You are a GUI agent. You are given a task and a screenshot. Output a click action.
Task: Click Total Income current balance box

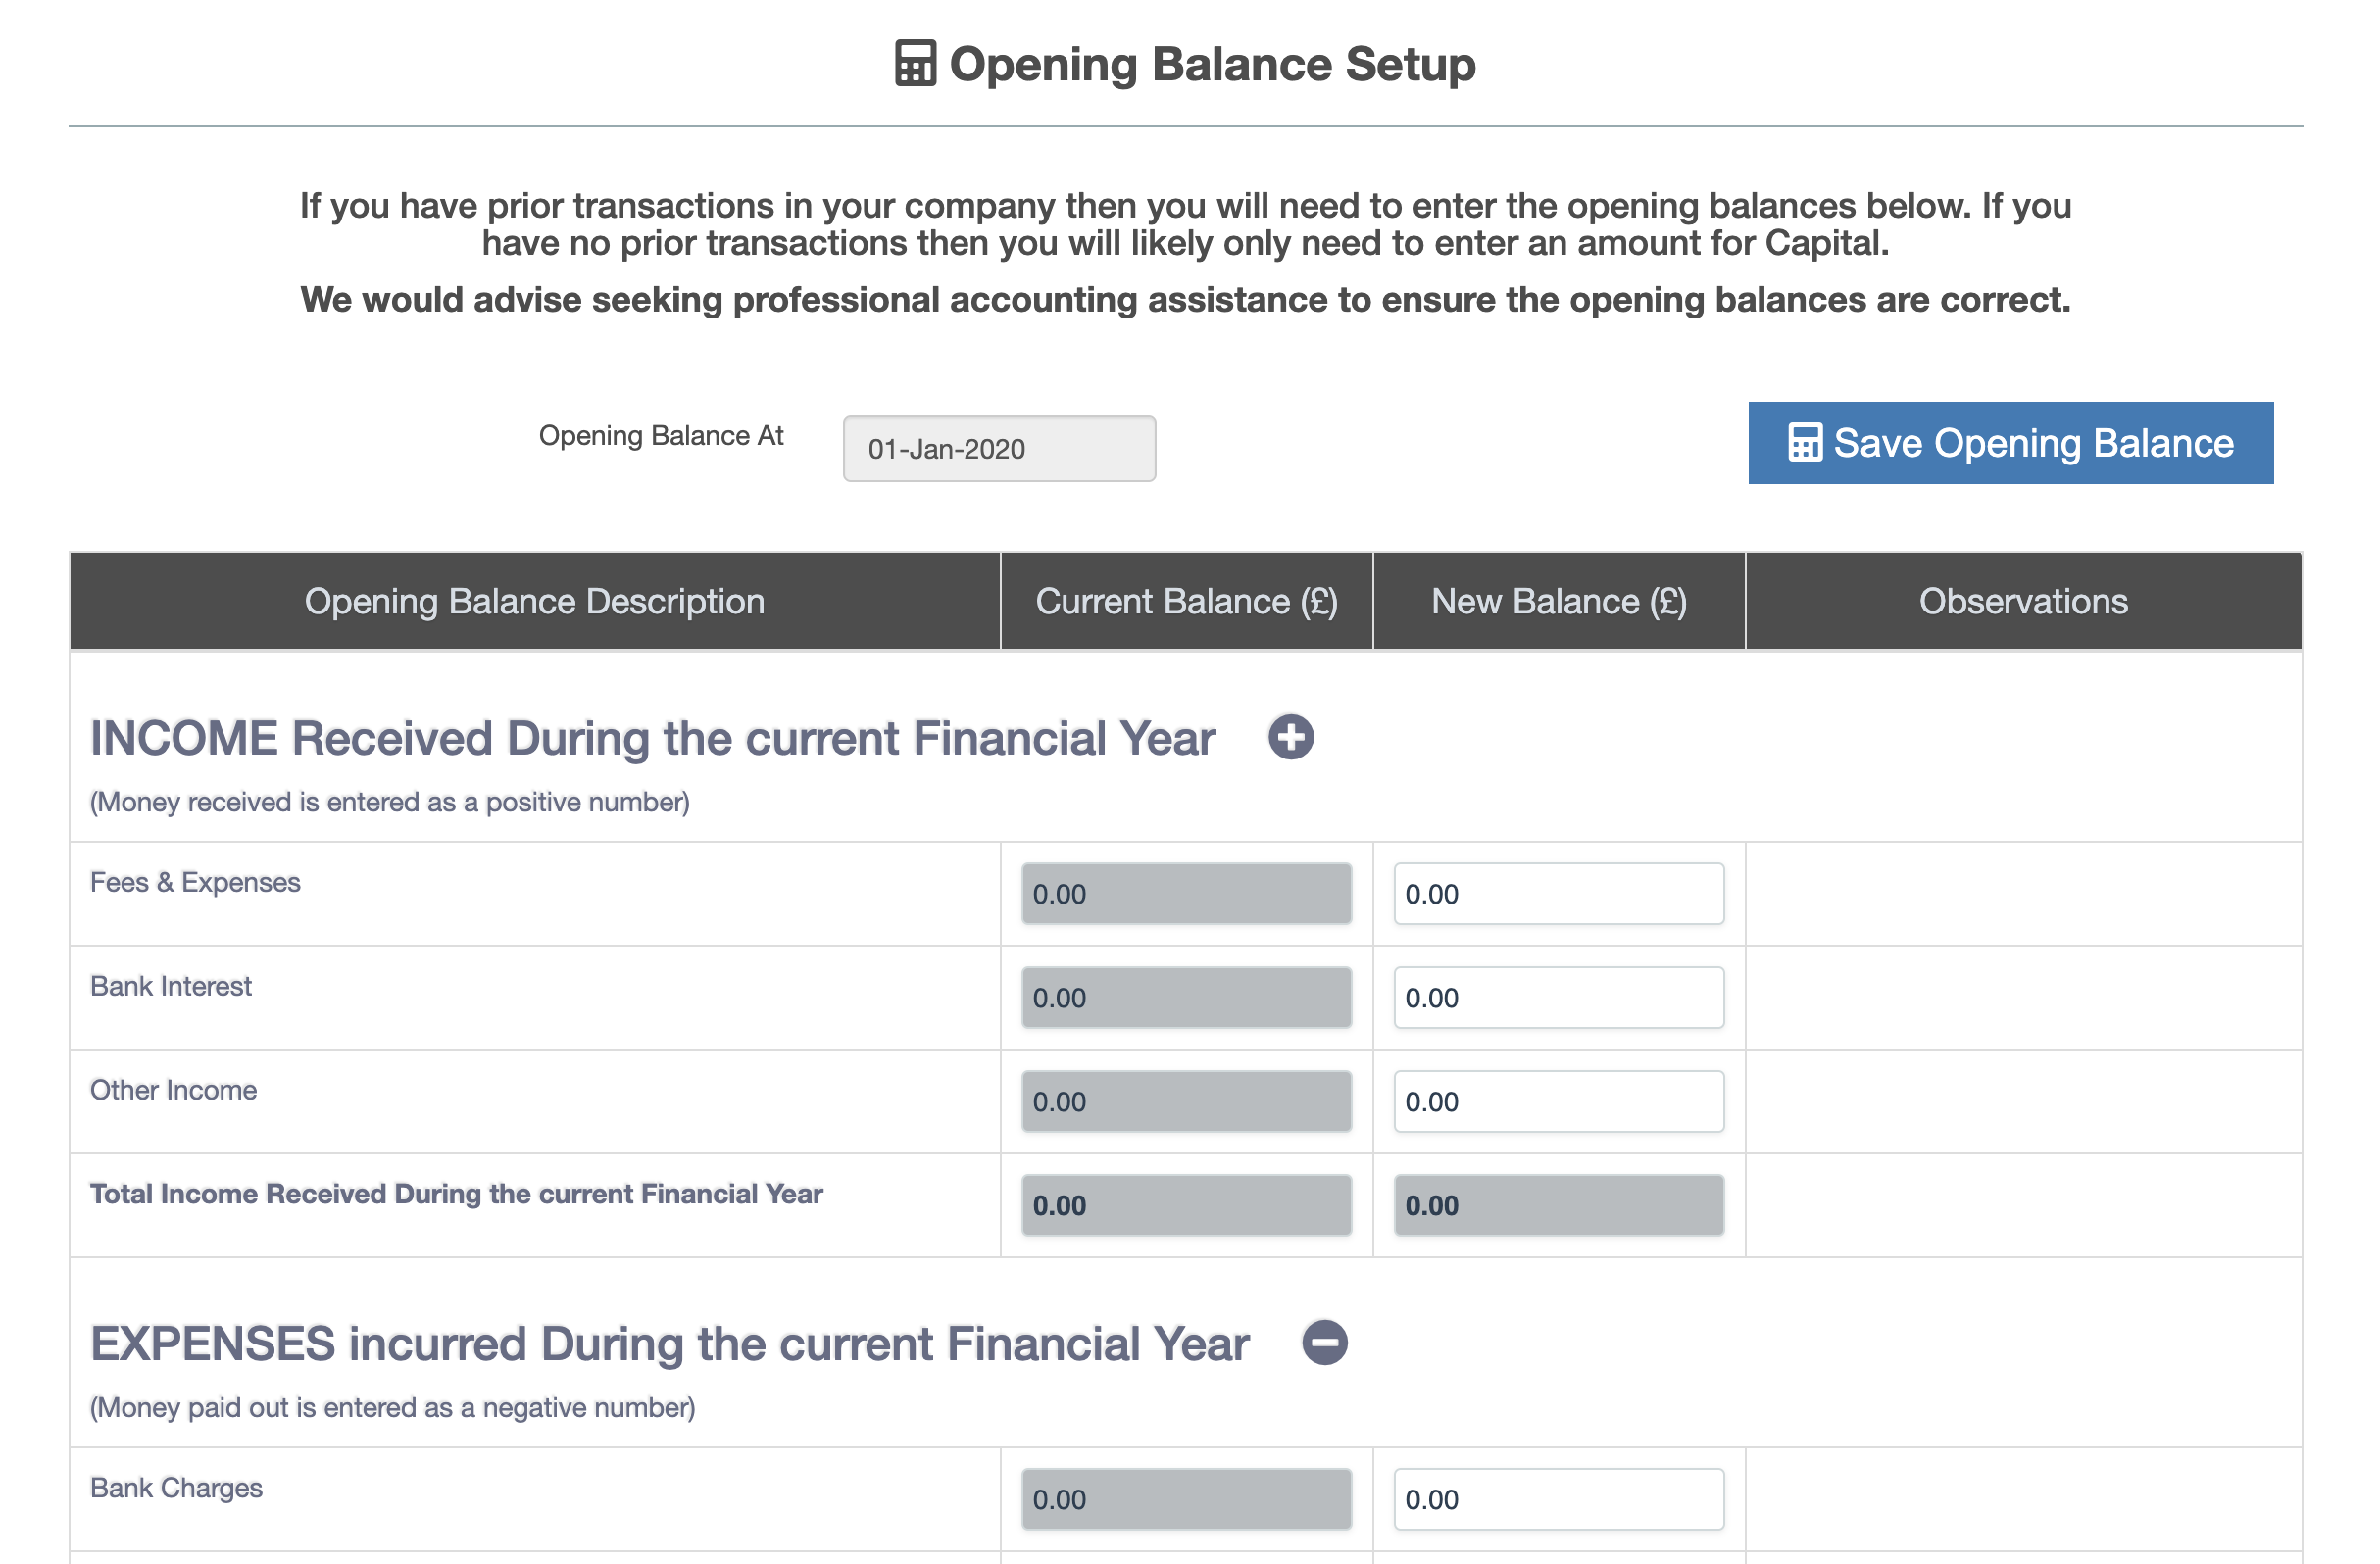[x=1186, y=1206]
